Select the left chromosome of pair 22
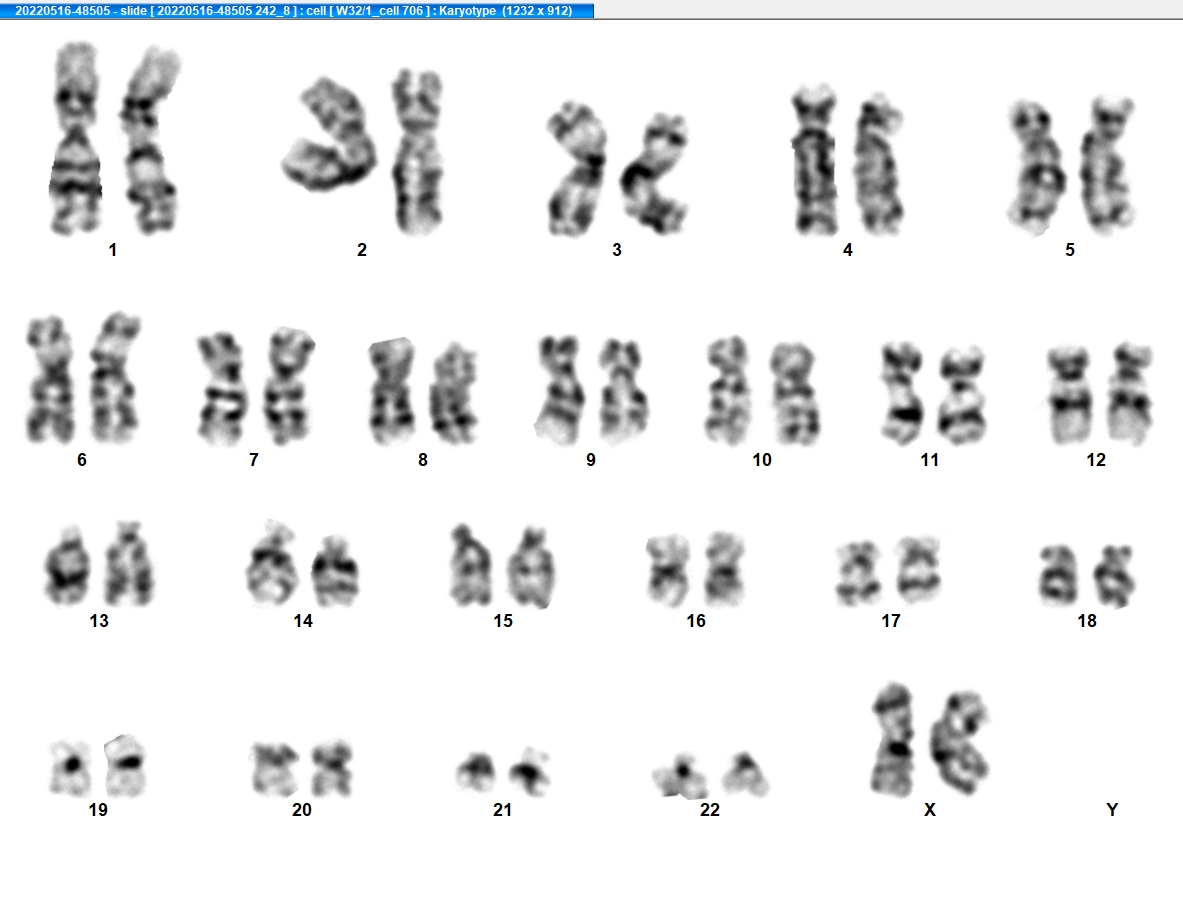This screenshot has height=907, width=1183. 681,776
